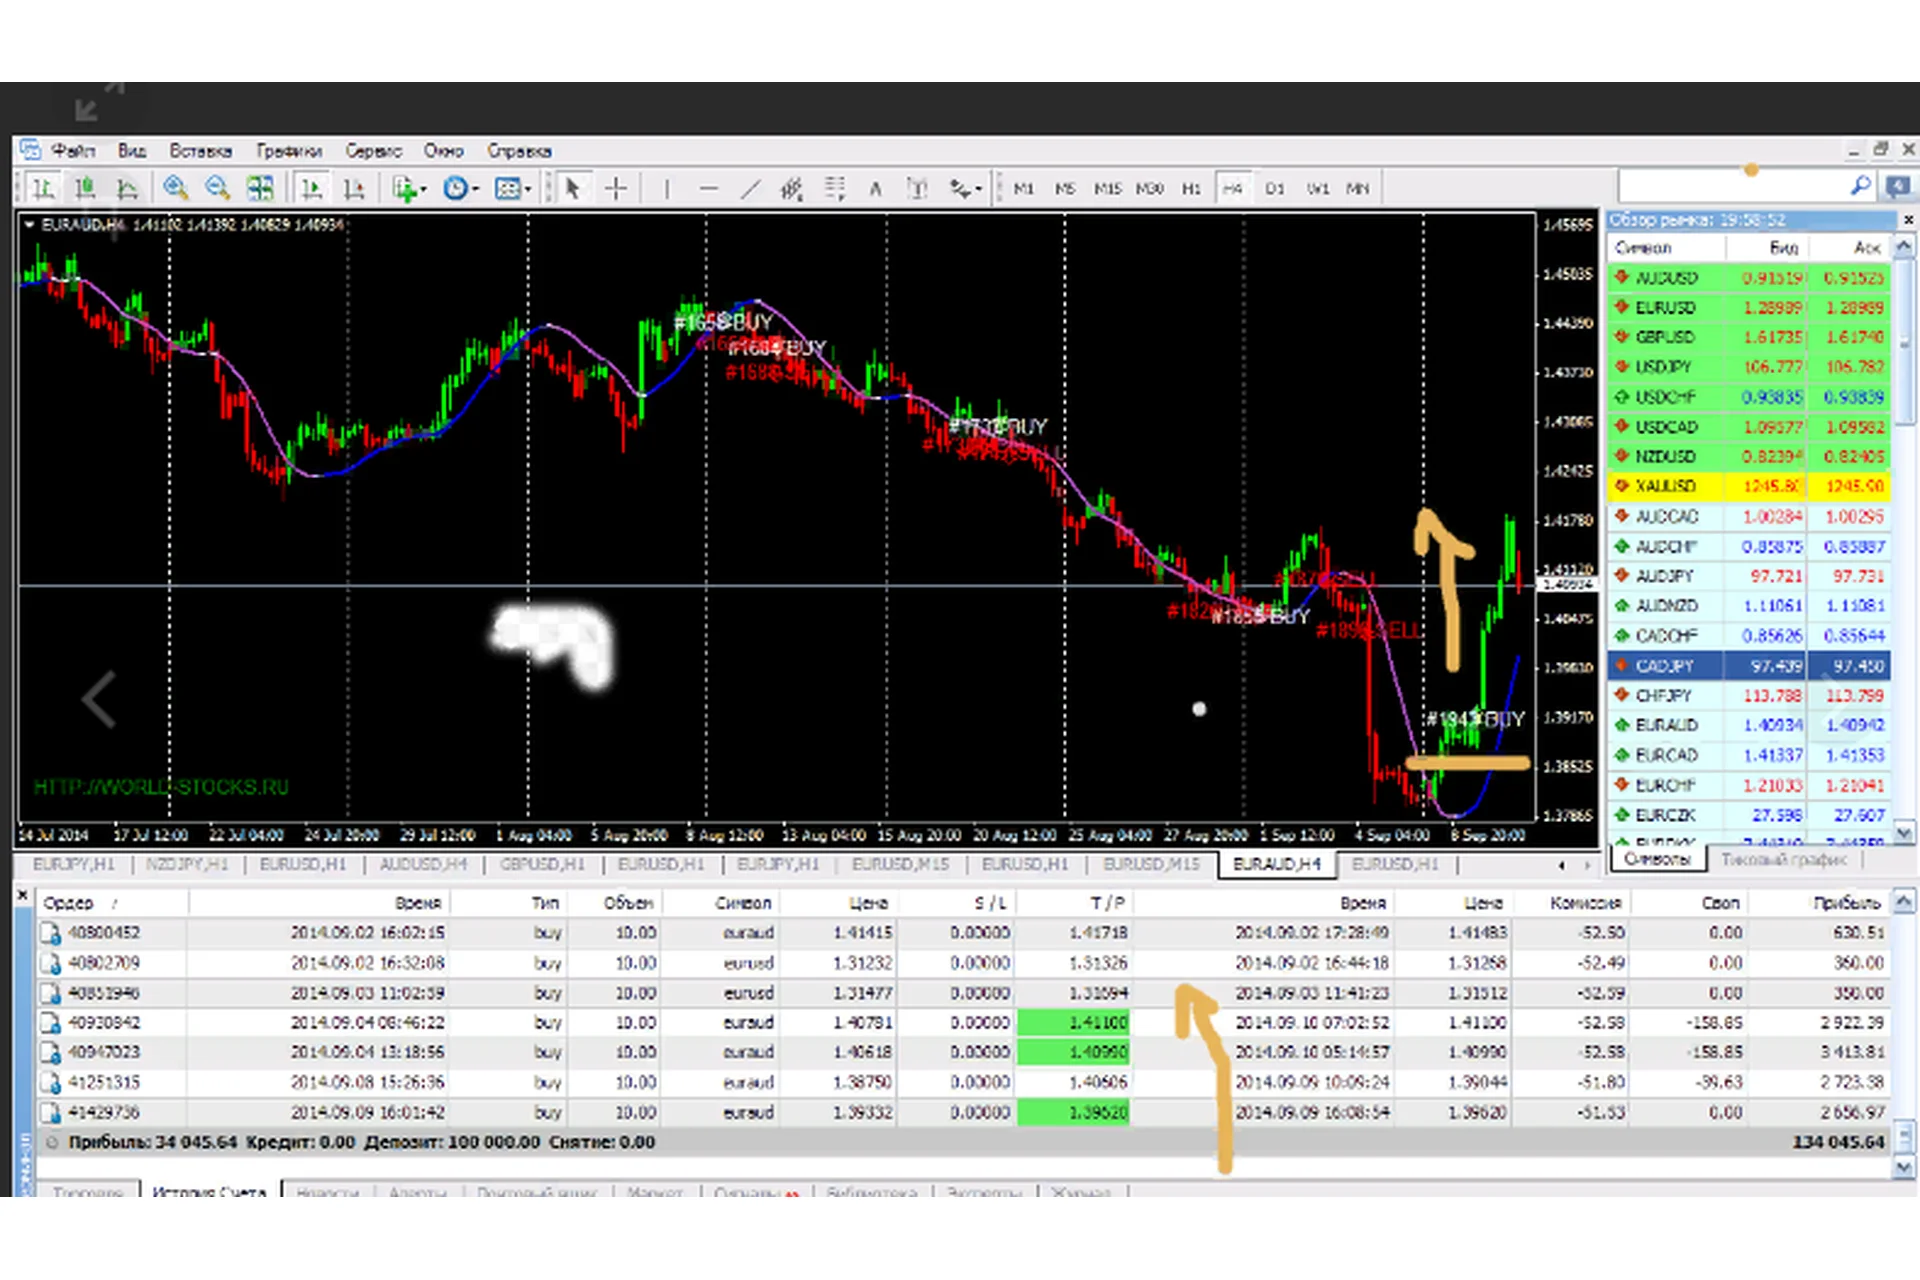Image resolution: width=1920 pixels, height=1280 pixels.
Task: Select the Fibonacci retracement tool
Action: pyautogui.click(x=834, y=188)
